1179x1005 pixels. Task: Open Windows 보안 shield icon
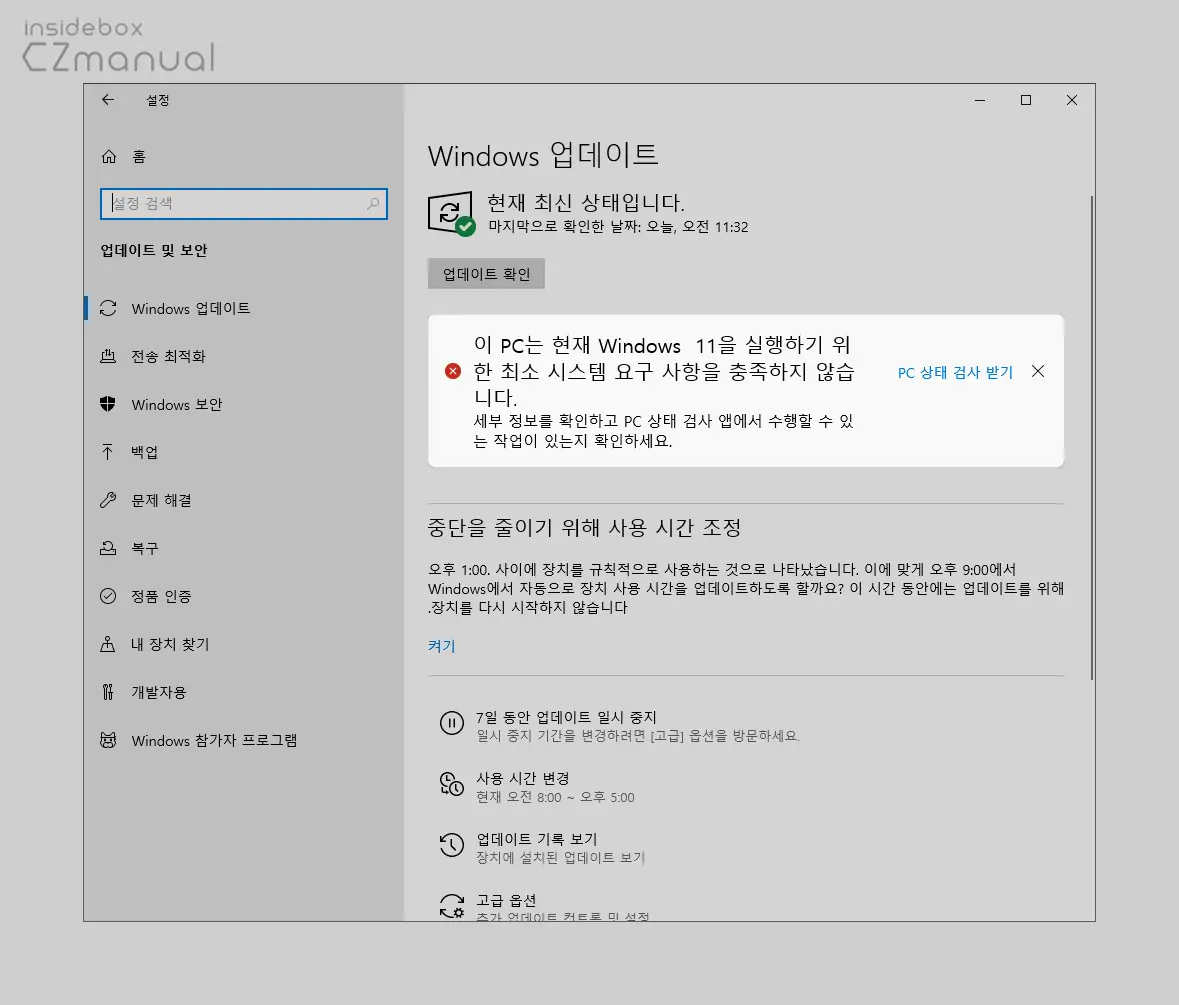(108, 404)
